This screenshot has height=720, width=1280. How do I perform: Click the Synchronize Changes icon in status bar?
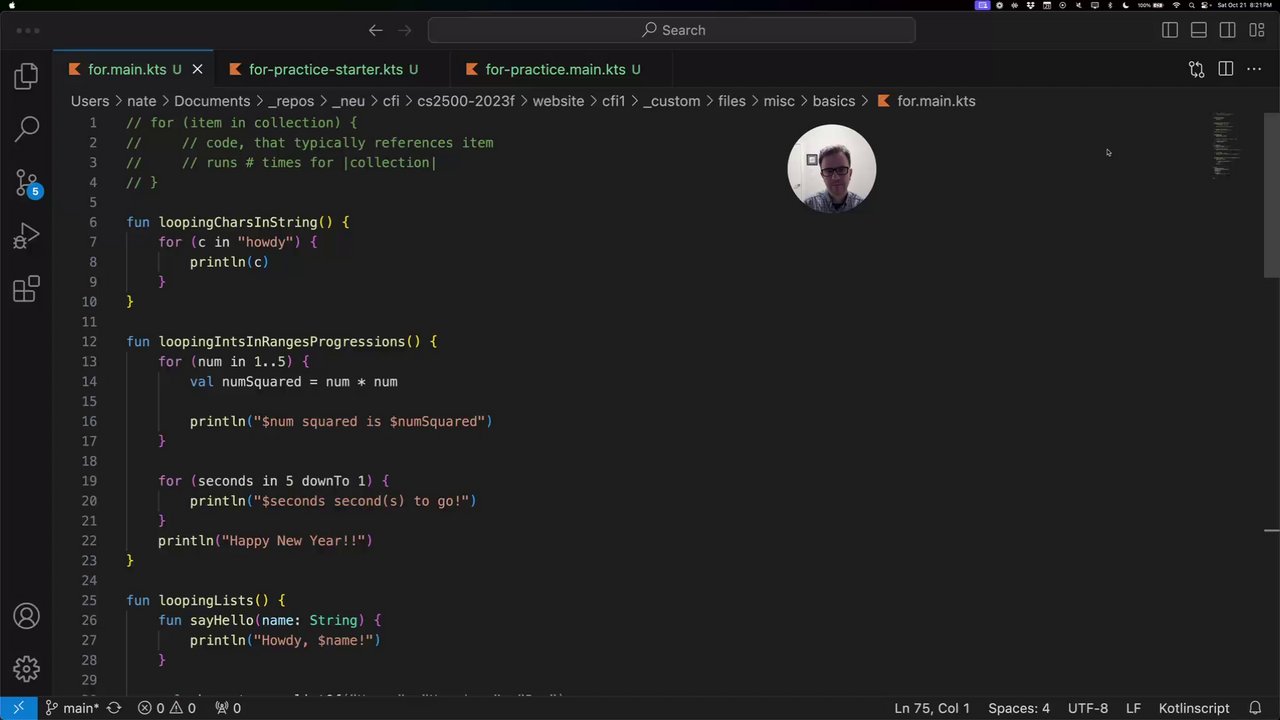(x=114, y=708)
